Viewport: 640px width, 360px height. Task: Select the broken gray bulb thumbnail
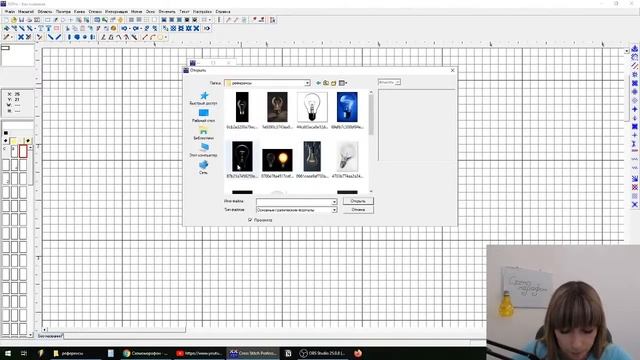pyautogui.click(x=347, y=156)
